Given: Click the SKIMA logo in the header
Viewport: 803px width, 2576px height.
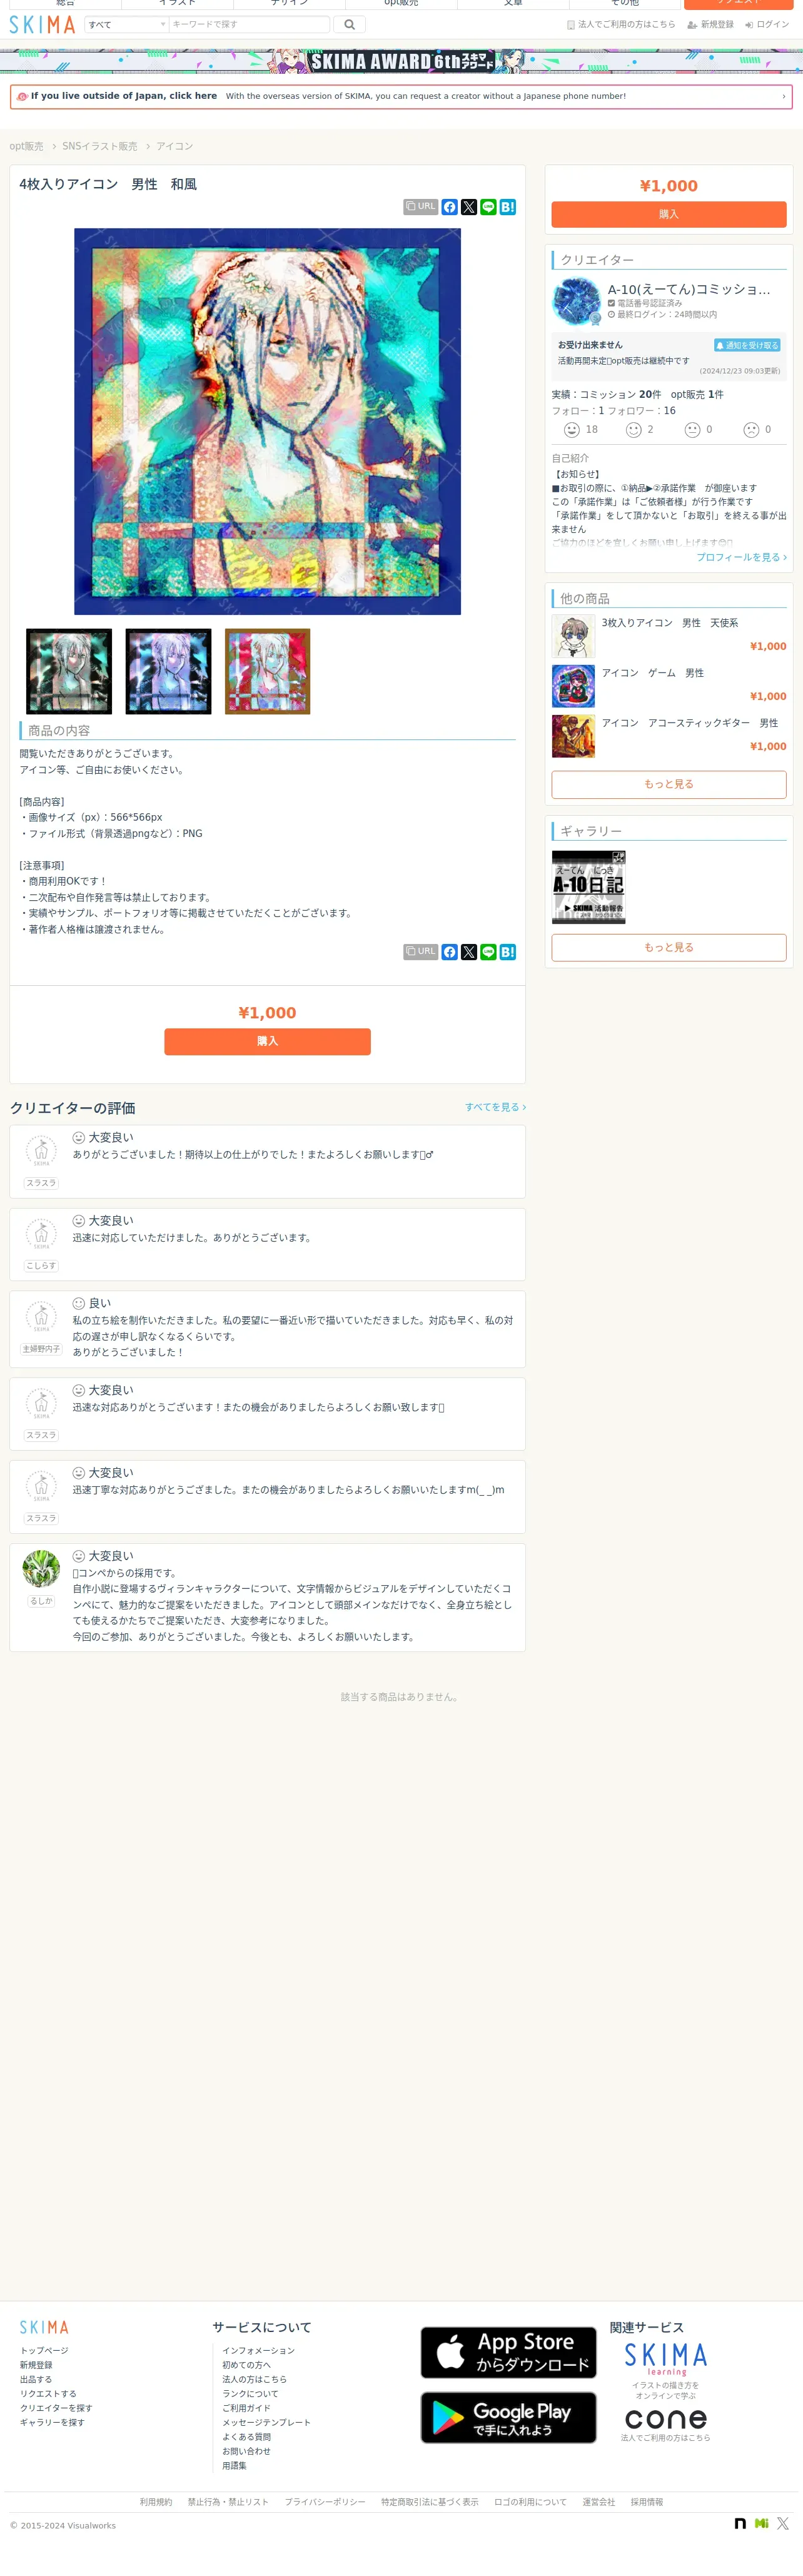Looking at the screenshot, I should point(42,25).
